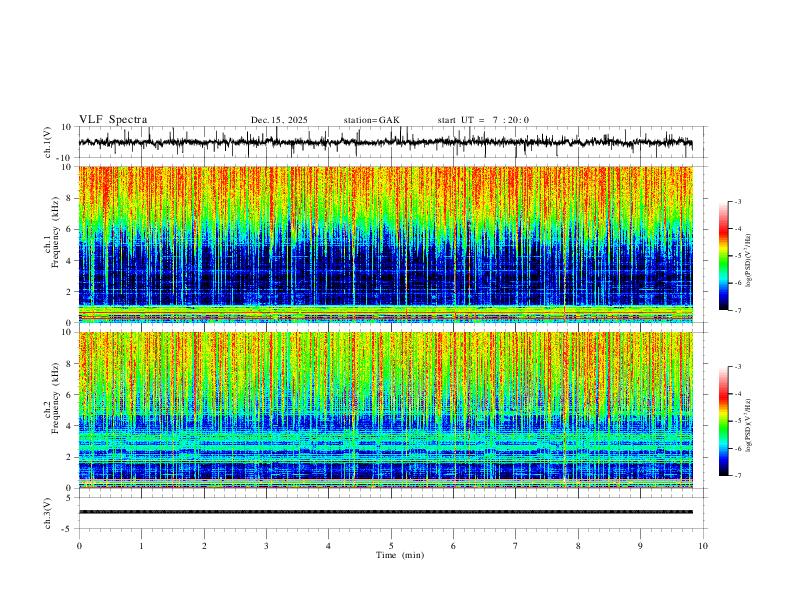The height and width of the screenshot is (612, 792).
Task: Click the "-7" tick on ch.2 colorbar
Action: 737,476
